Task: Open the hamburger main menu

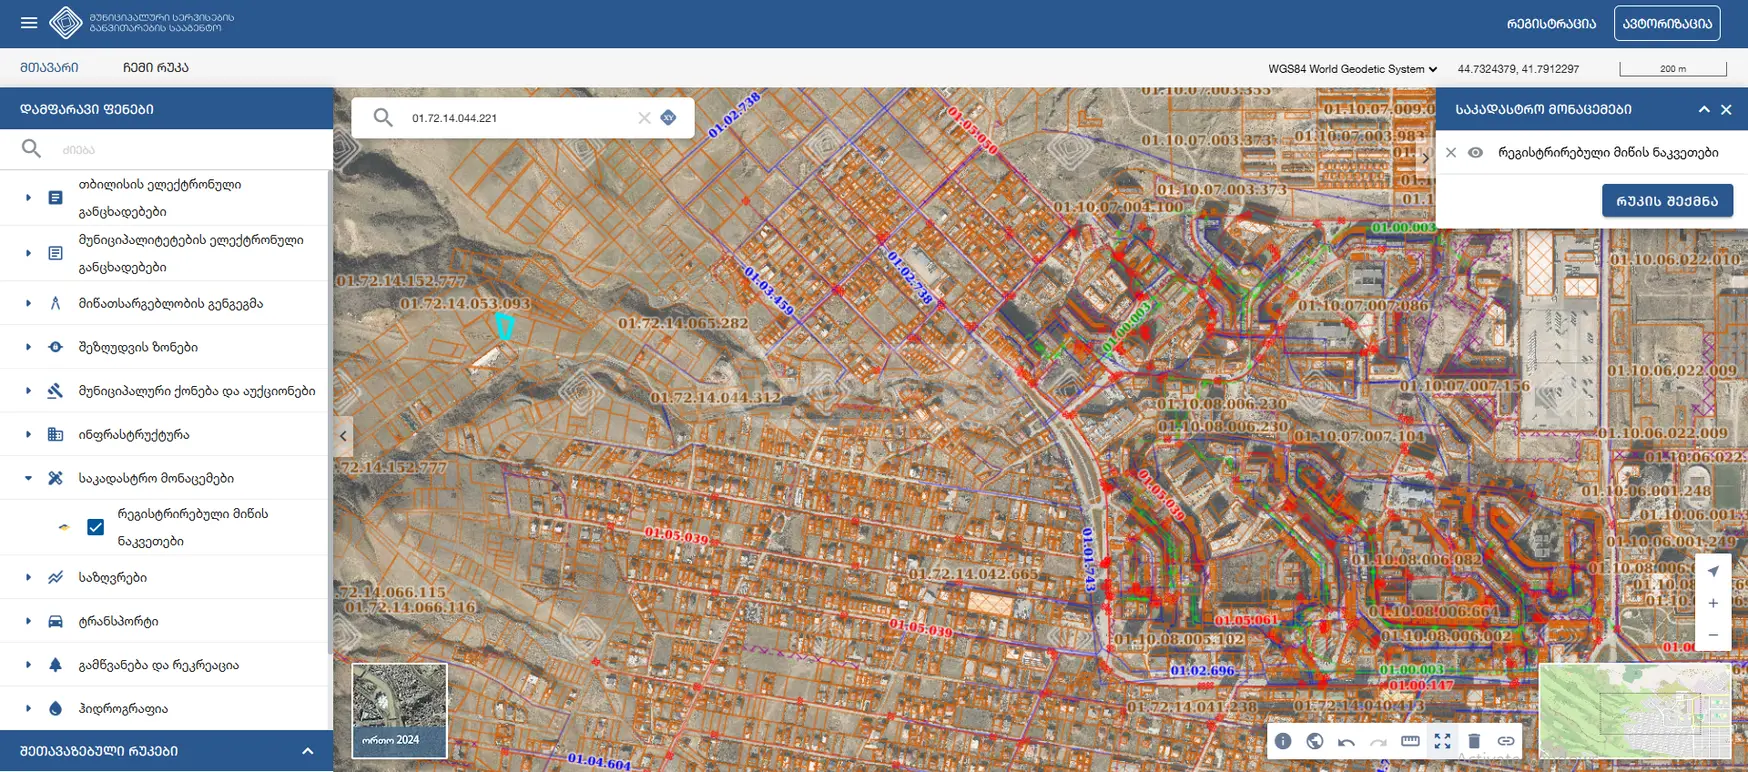Action: (29, 23)
